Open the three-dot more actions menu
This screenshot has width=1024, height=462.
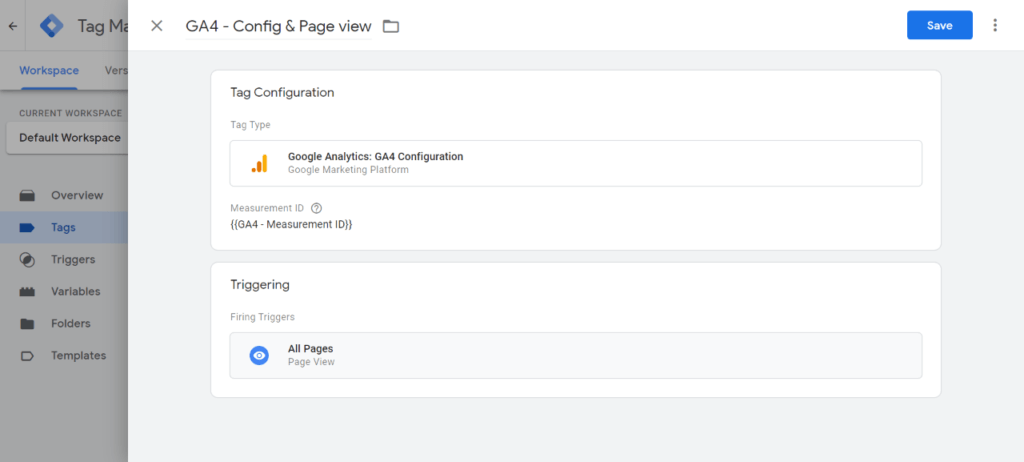coord(995,25)
